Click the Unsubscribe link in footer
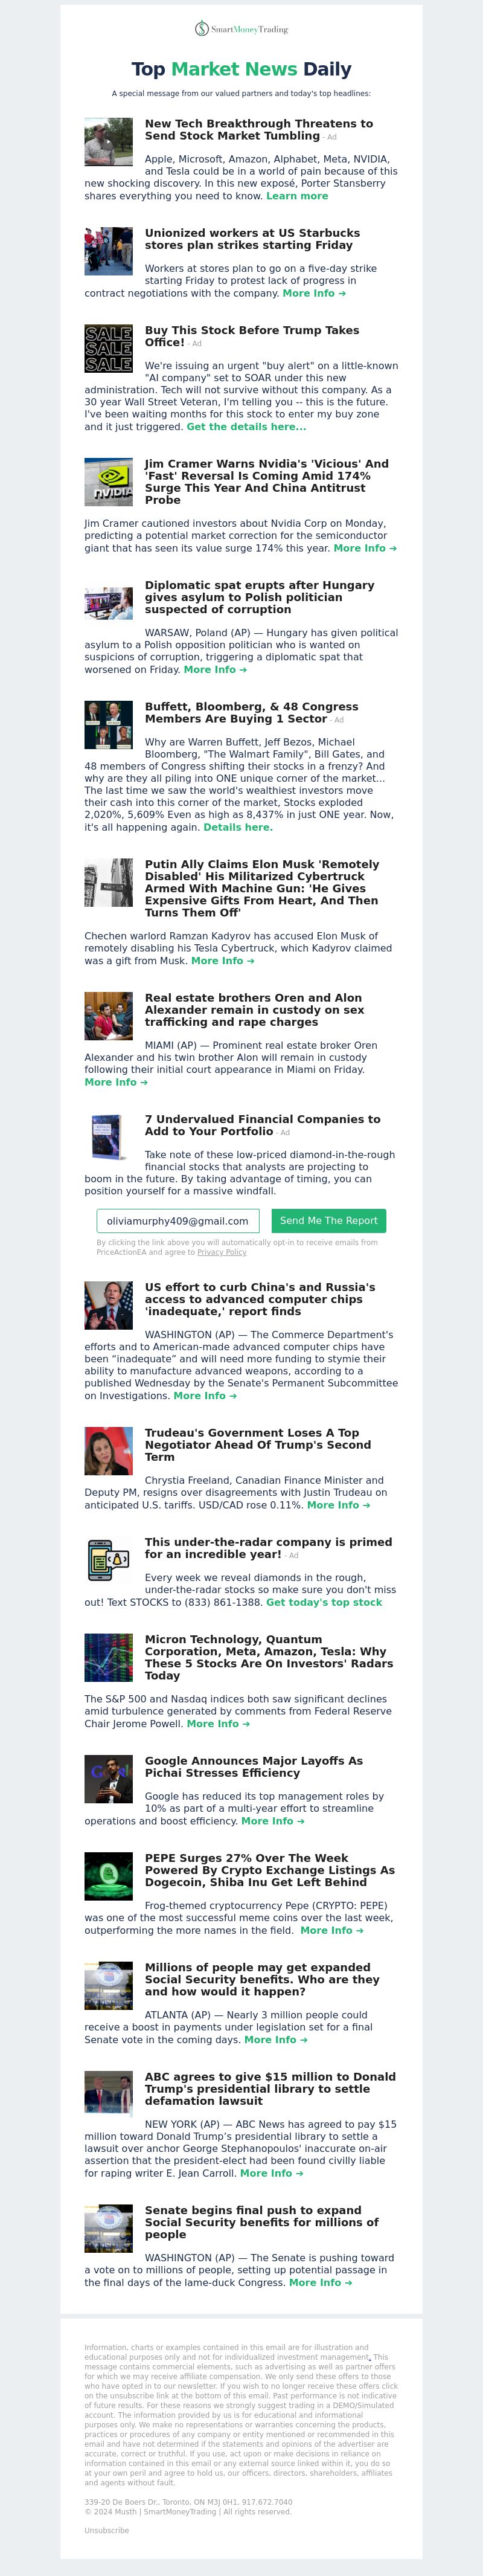 [x=107, y=2531]
